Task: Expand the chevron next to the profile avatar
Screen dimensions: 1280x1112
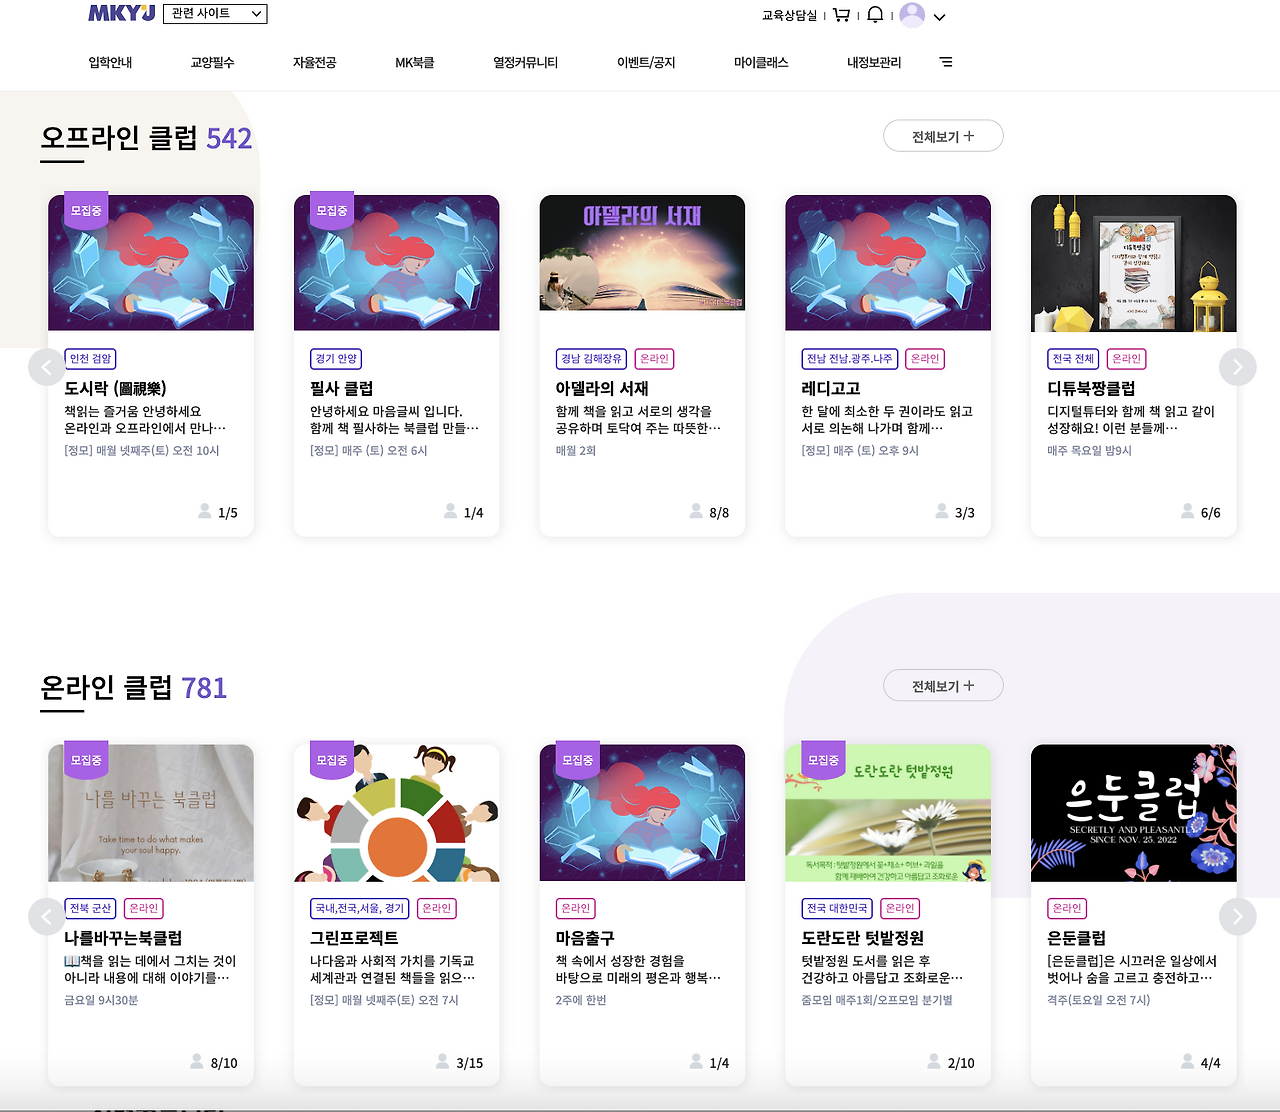Action: coord(938,18)
